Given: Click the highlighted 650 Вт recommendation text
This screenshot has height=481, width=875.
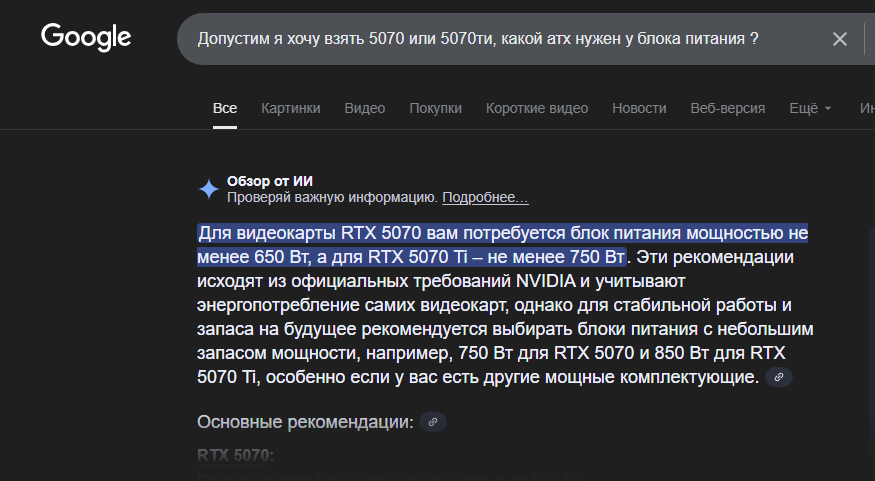Looking at the screenshot, I should [x=502, y=245].
